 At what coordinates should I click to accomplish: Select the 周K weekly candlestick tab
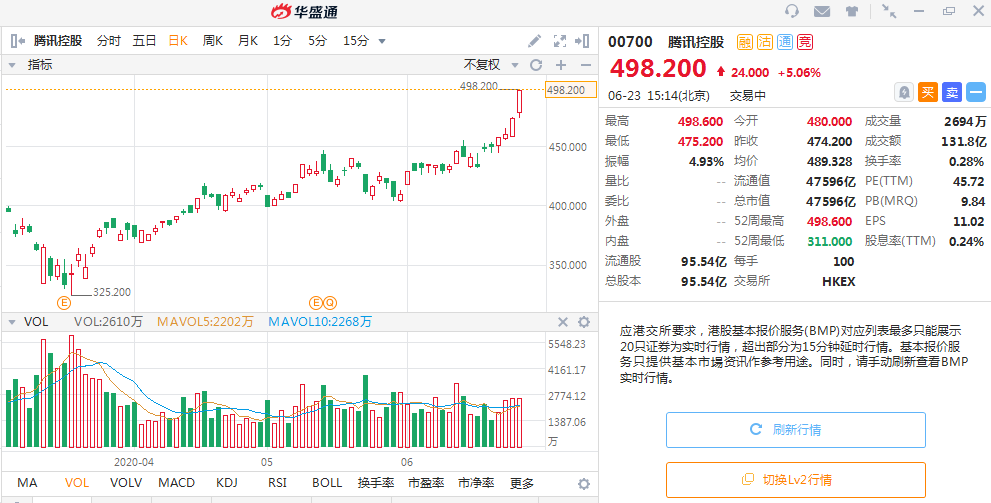pyautogui.click(x=213, y=41)
